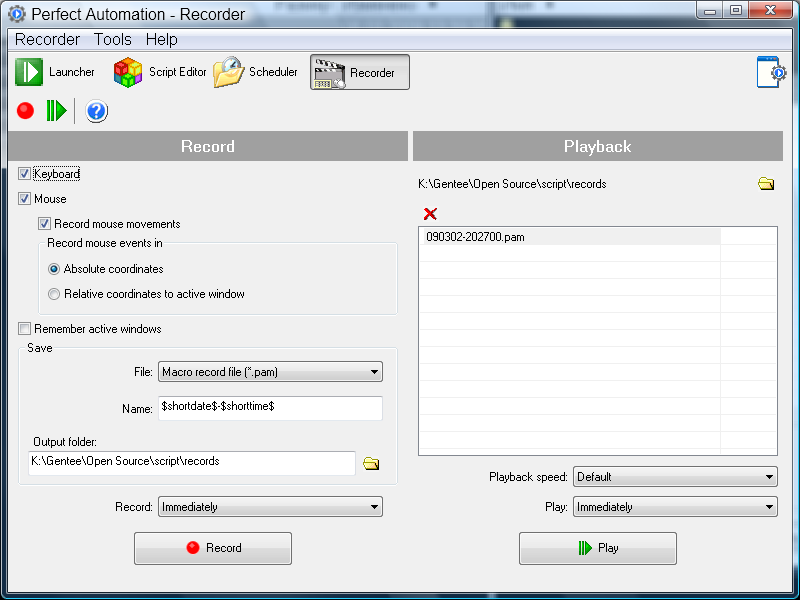Open the Script Editor module
800x600 pixels.
160,72
